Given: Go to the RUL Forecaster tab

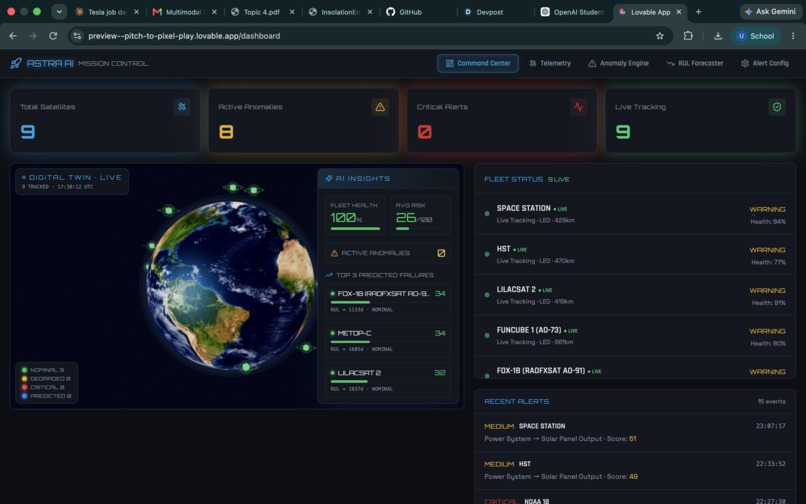Looking at the screenshot, I should tap(694, 63).
